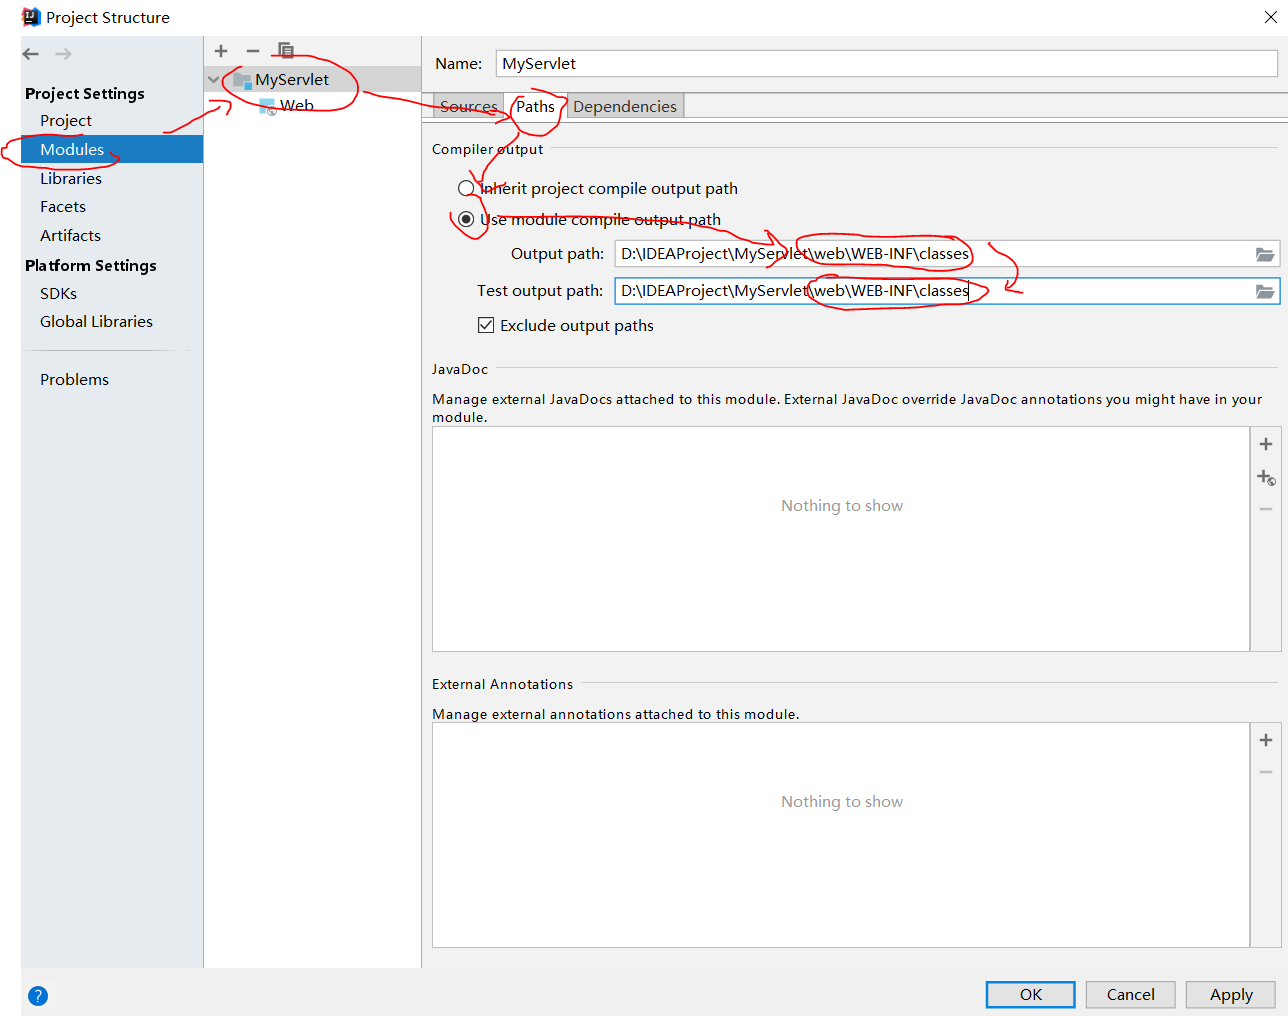Click the module Name input field
The height and width of the screenshot is (1016, 1288).
(886, 64)
